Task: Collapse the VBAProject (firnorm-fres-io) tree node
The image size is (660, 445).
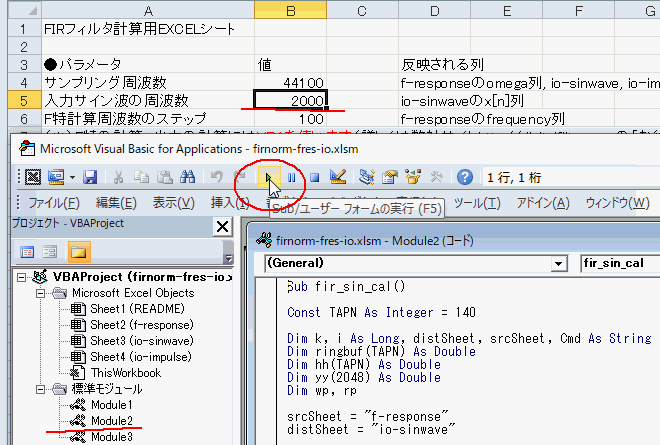Action: 21,277
